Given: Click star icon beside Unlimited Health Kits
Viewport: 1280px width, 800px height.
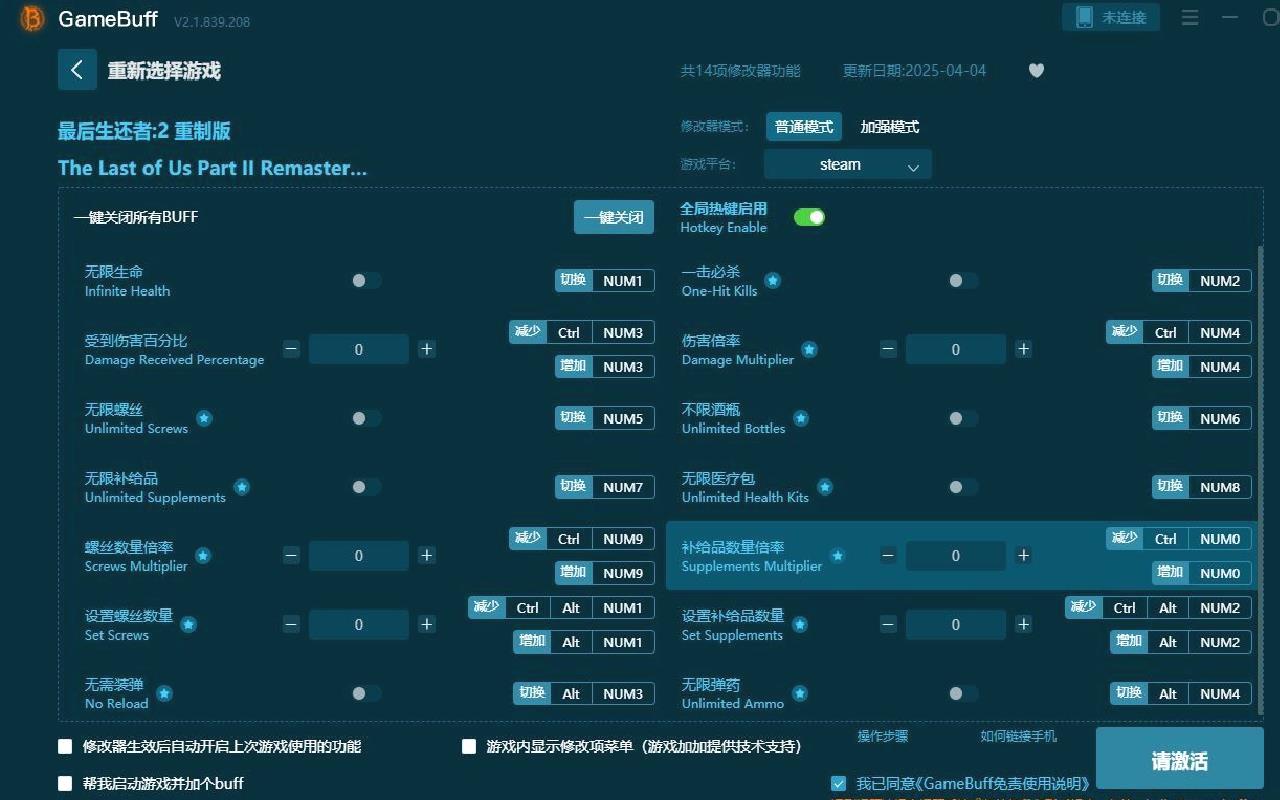Looking at the screenshot, I should coord(825,488).
